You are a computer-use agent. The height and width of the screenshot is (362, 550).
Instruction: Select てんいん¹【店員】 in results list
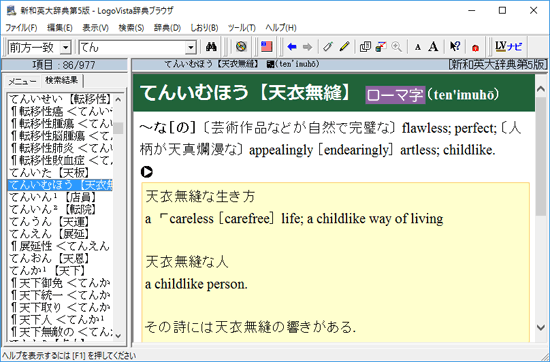click(x=60, y=197)
